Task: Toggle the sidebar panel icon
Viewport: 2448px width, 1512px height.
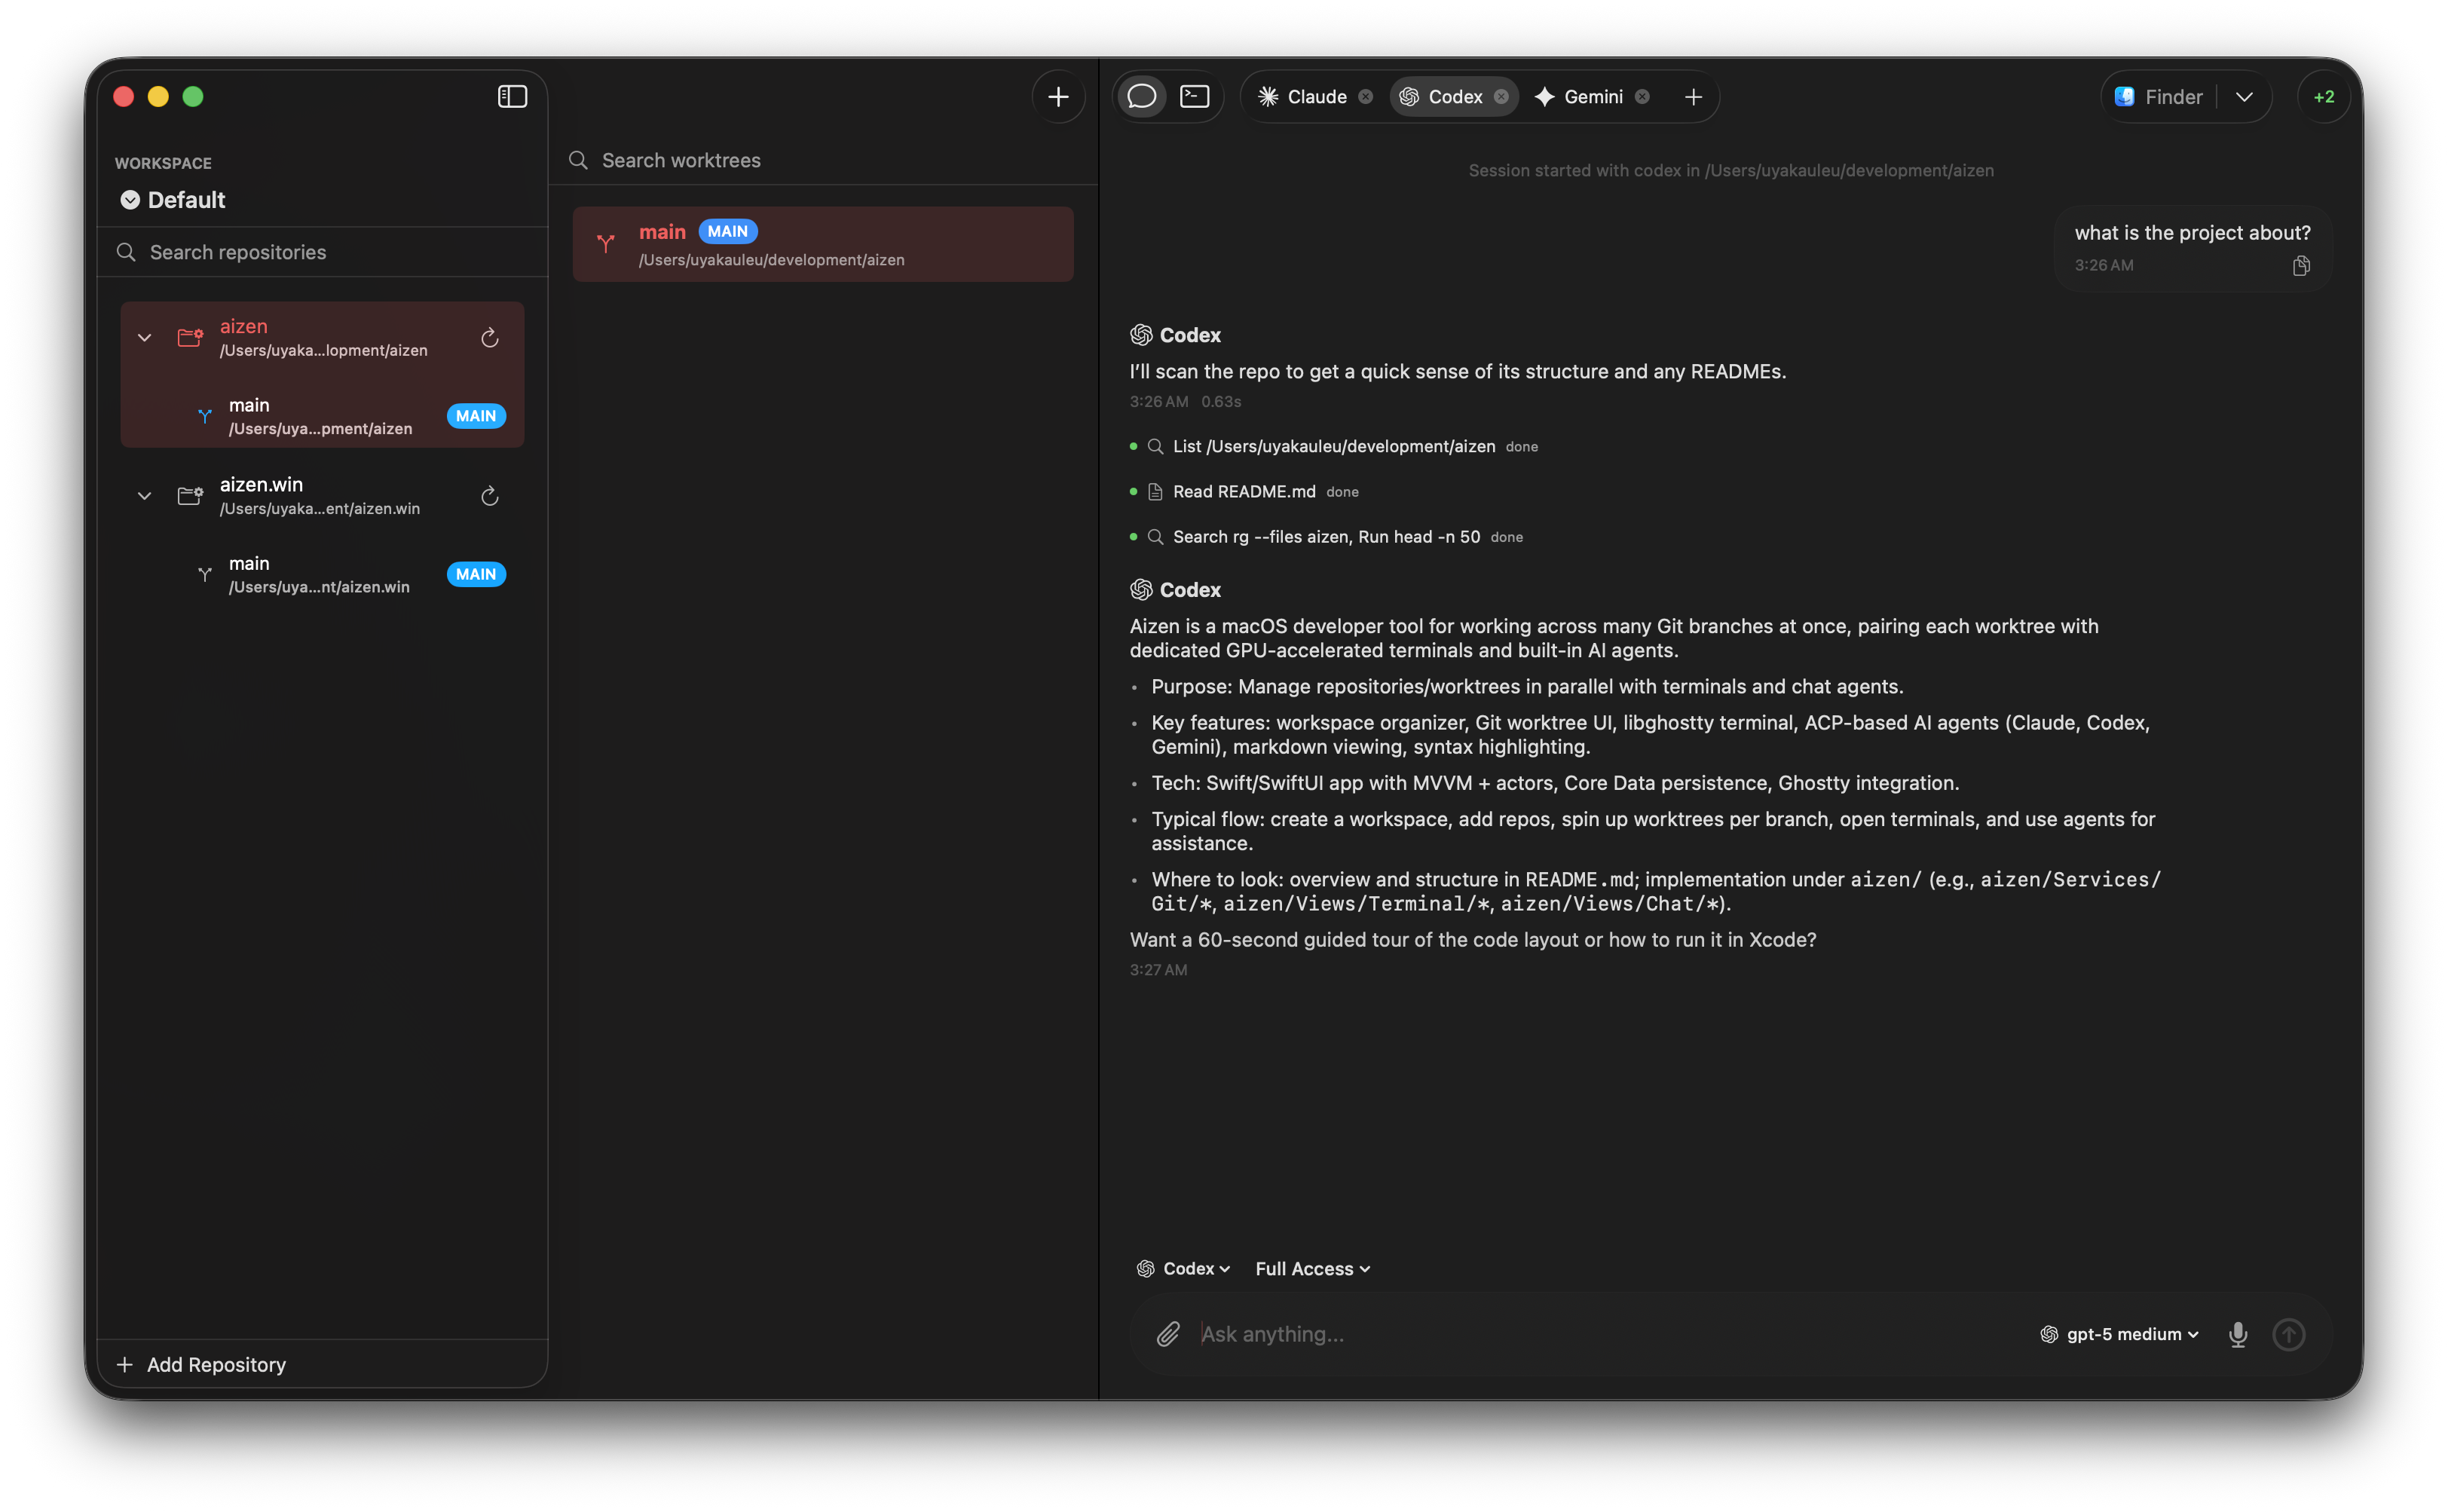Action: pyautogui.click(x=512, y=96)
